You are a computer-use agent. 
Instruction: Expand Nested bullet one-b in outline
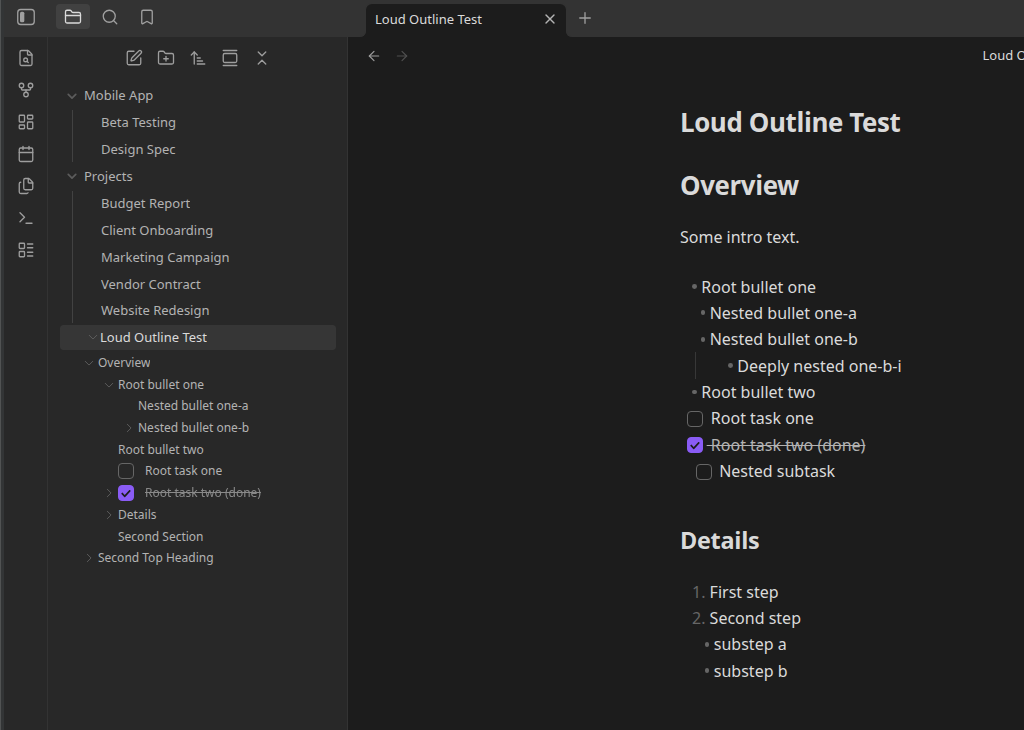click(129, 428)
